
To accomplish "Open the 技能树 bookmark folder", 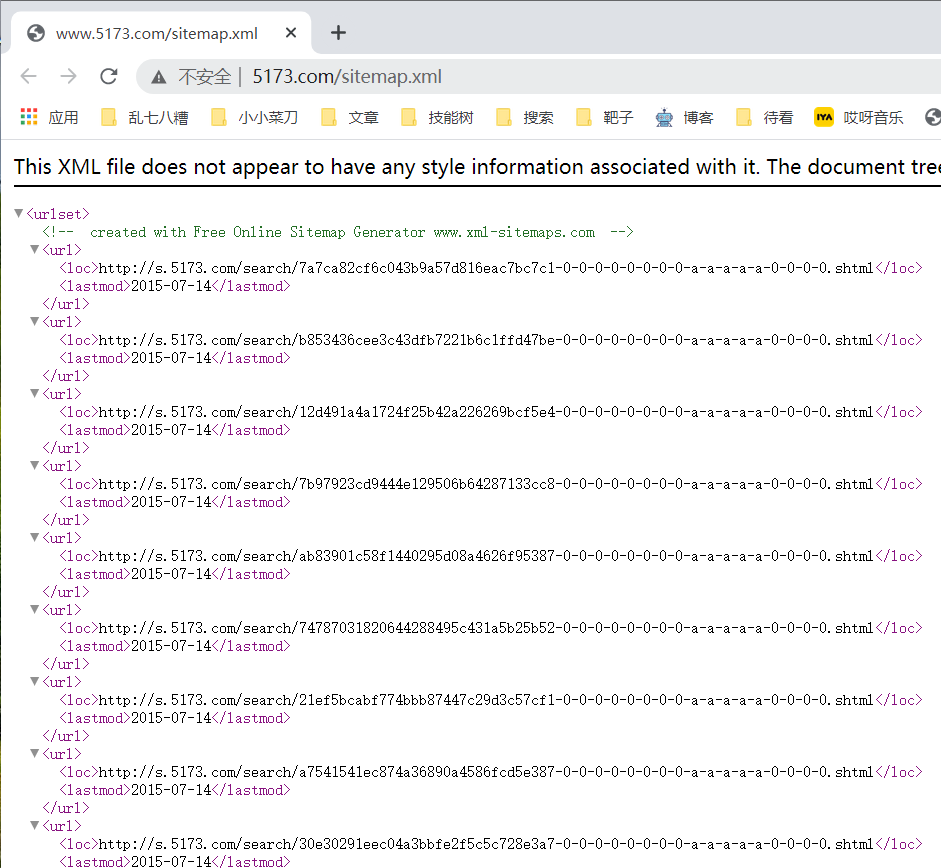I will tap(437, 117).
